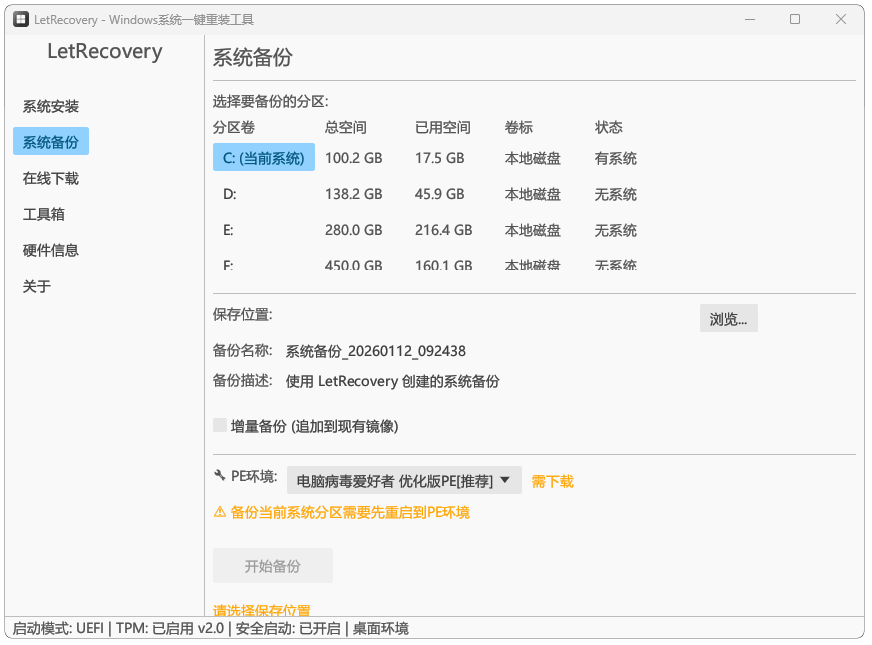The width and height of the screenshot is (872, 645).
Task: Select the D: partition row
Action: pos(229,195)
